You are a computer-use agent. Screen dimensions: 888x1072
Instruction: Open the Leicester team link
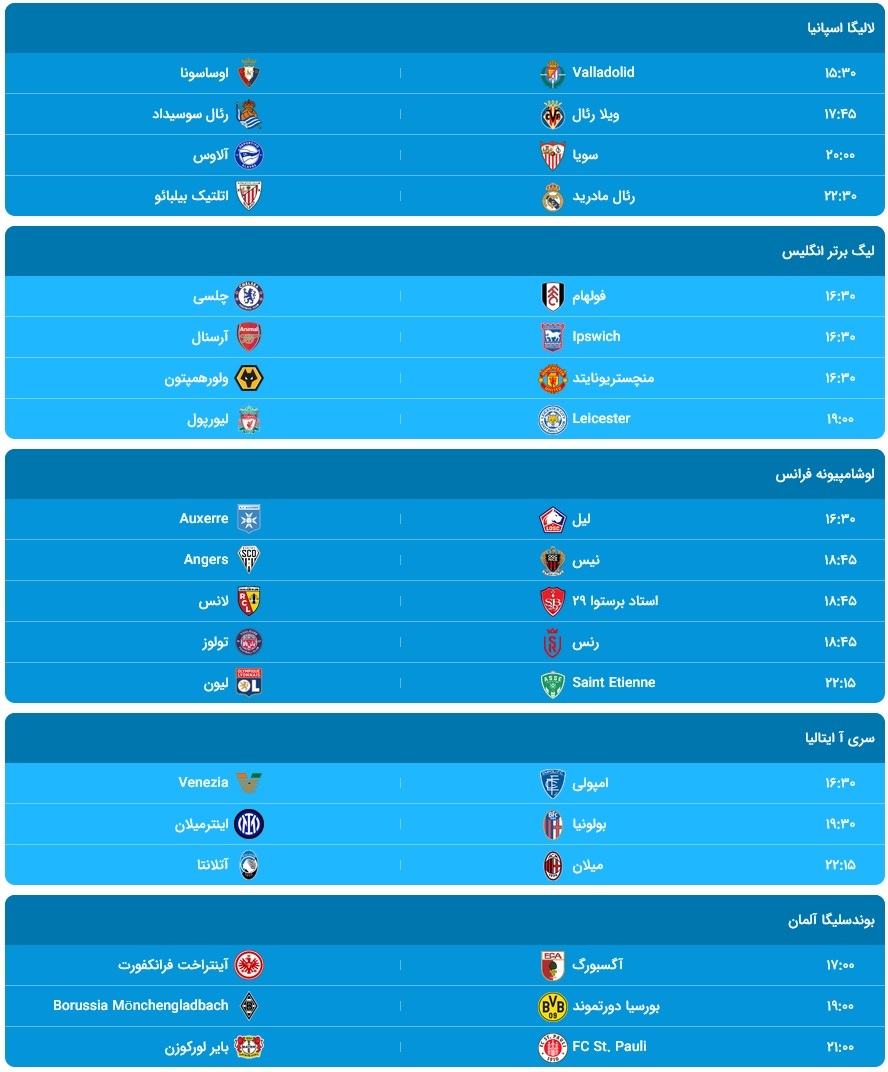(x=601, y=419)
